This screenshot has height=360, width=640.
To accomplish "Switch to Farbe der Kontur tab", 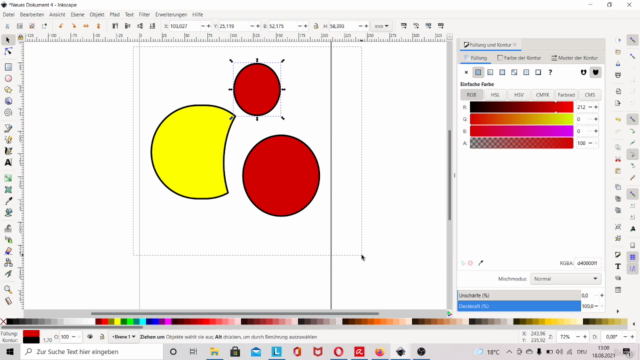I will pyautogui.click(x=519, y=58).
